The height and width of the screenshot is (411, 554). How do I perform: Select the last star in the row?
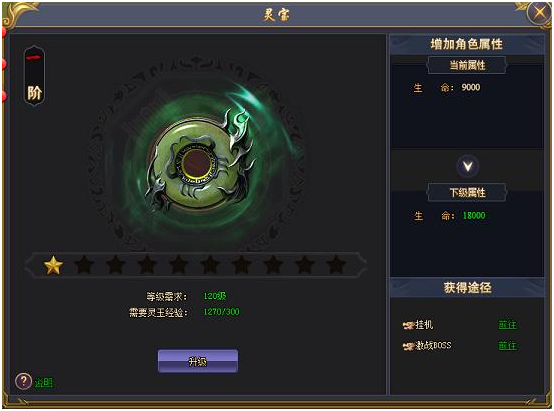click(336, 265)
